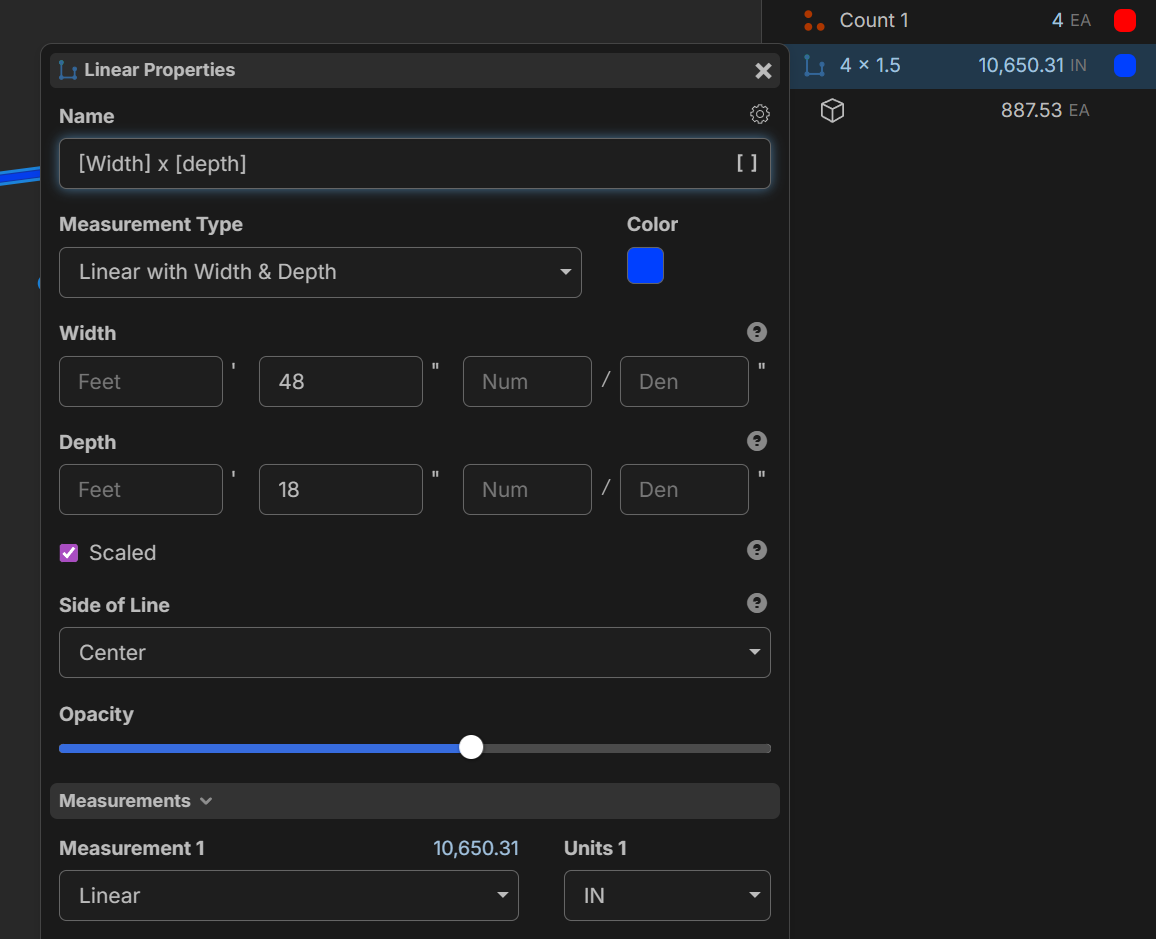Close the Linear Properties panel
1156x939 pixels.
coord(763,71)
